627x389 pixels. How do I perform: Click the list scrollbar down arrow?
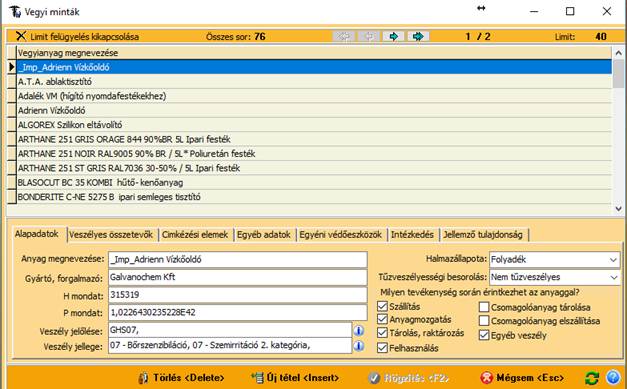618,208
